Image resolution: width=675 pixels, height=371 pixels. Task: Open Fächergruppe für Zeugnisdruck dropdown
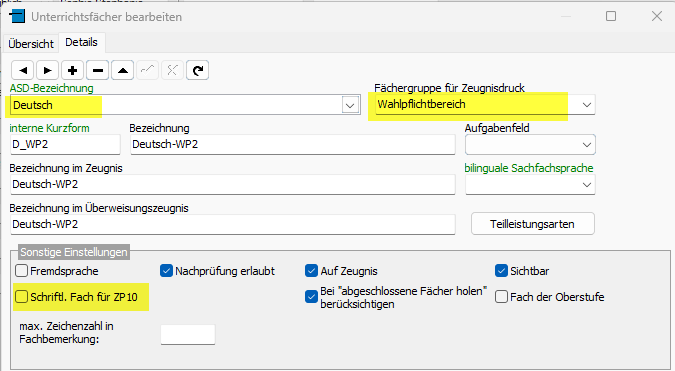(x=586, y=105)
